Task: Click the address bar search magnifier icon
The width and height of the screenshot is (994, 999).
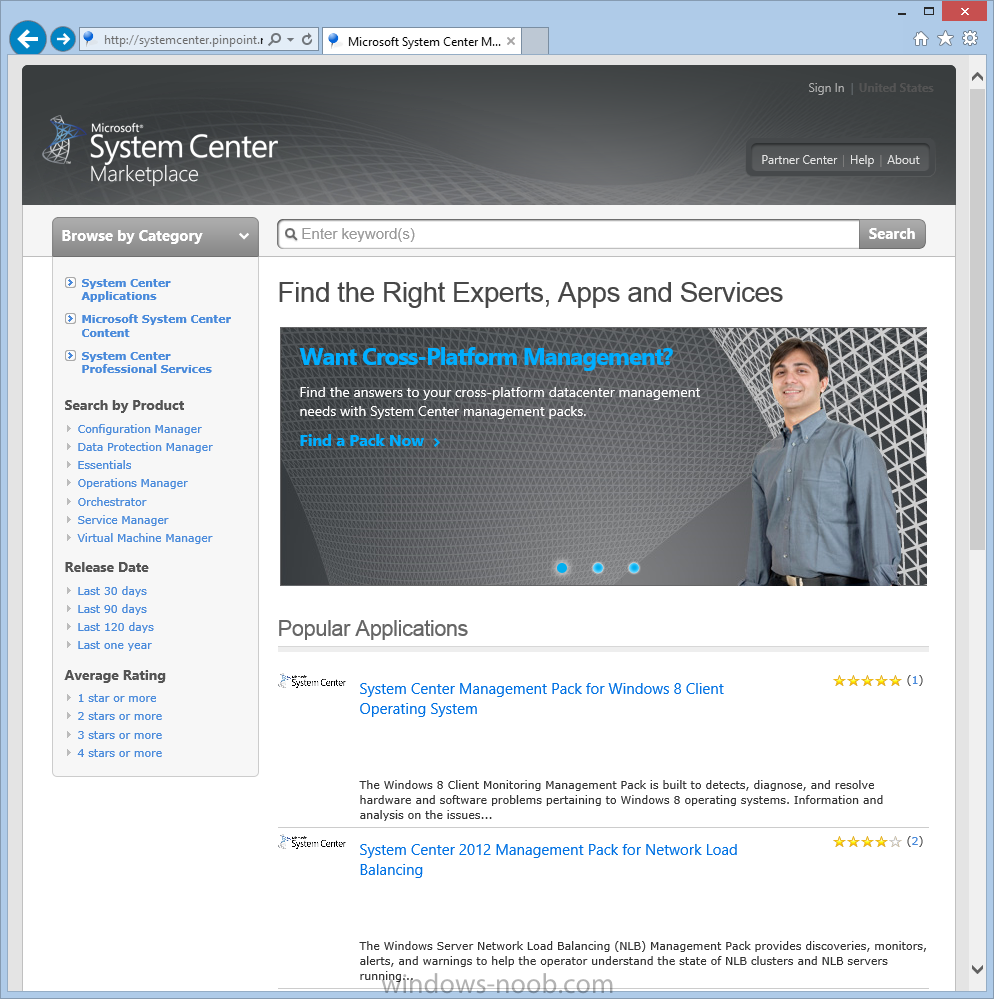Action: [275, 40]
